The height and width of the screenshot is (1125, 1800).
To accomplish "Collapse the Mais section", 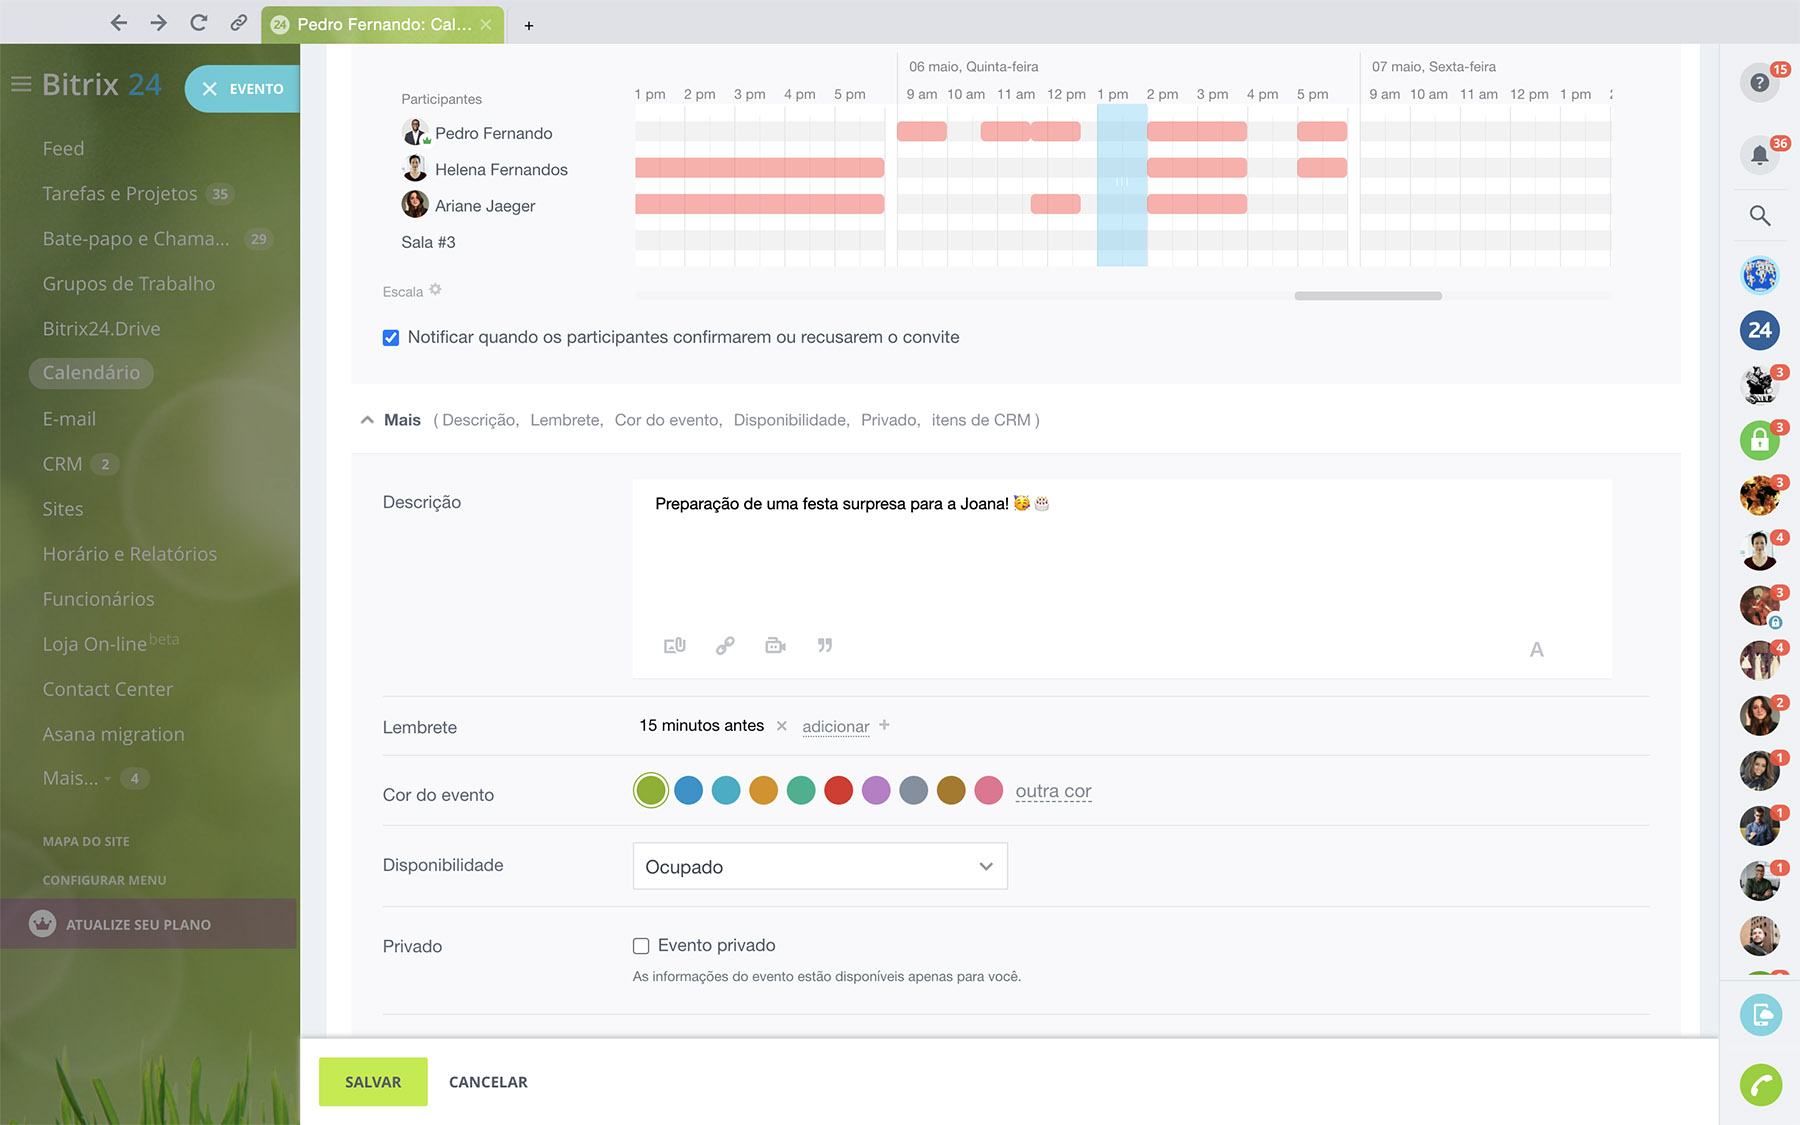I will click(367, 420).
